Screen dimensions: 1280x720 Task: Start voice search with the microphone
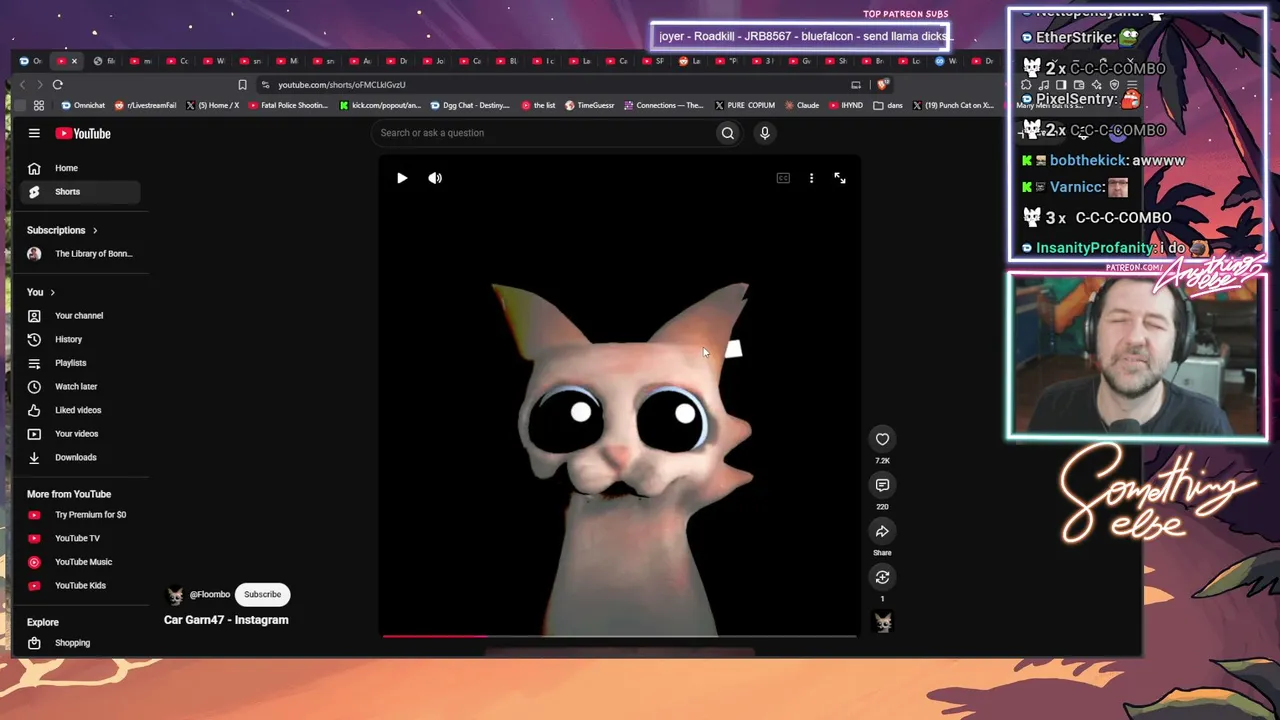click(x=765, y=133)
